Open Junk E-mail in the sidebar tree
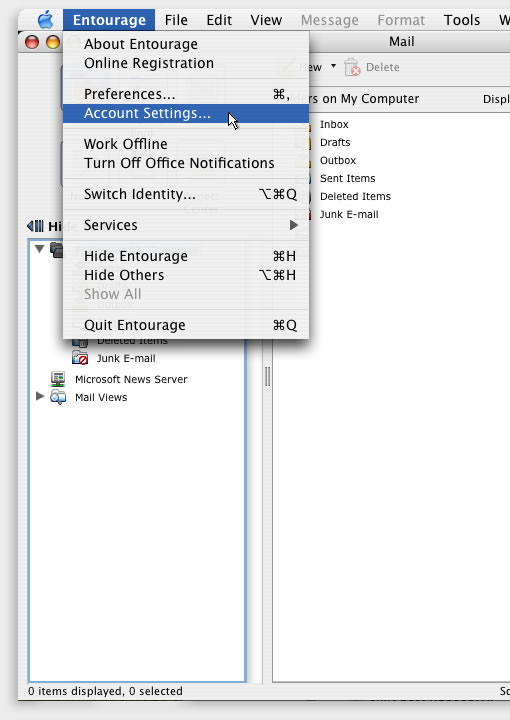Screen dimensions: 510x720 (126, 358)
